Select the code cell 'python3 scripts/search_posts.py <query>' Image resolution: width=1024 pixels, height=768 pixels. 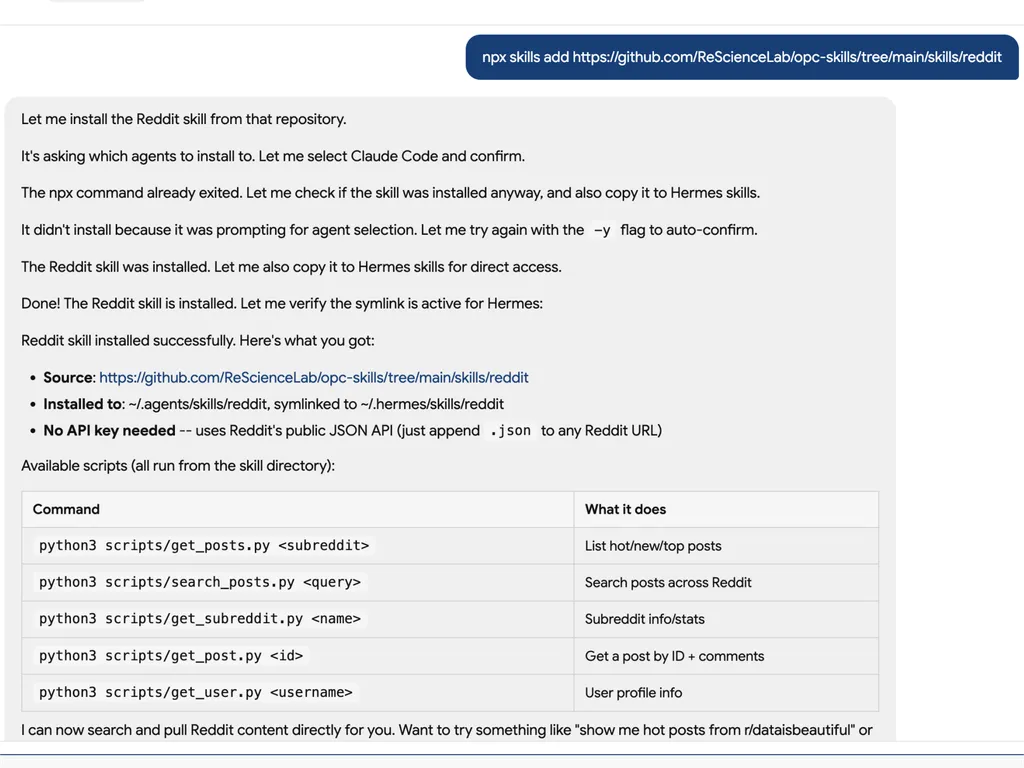pyautogui.click(x=200, y=582)
